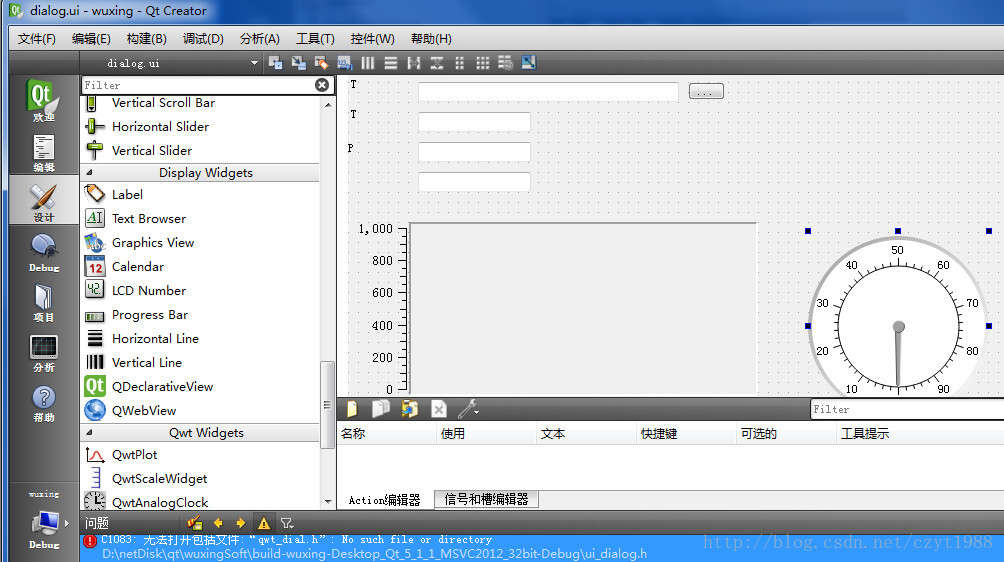The image size is (1004, 562).
Task: Open the Analyze (分析) mode icon
Action: [x=44, y=353]
